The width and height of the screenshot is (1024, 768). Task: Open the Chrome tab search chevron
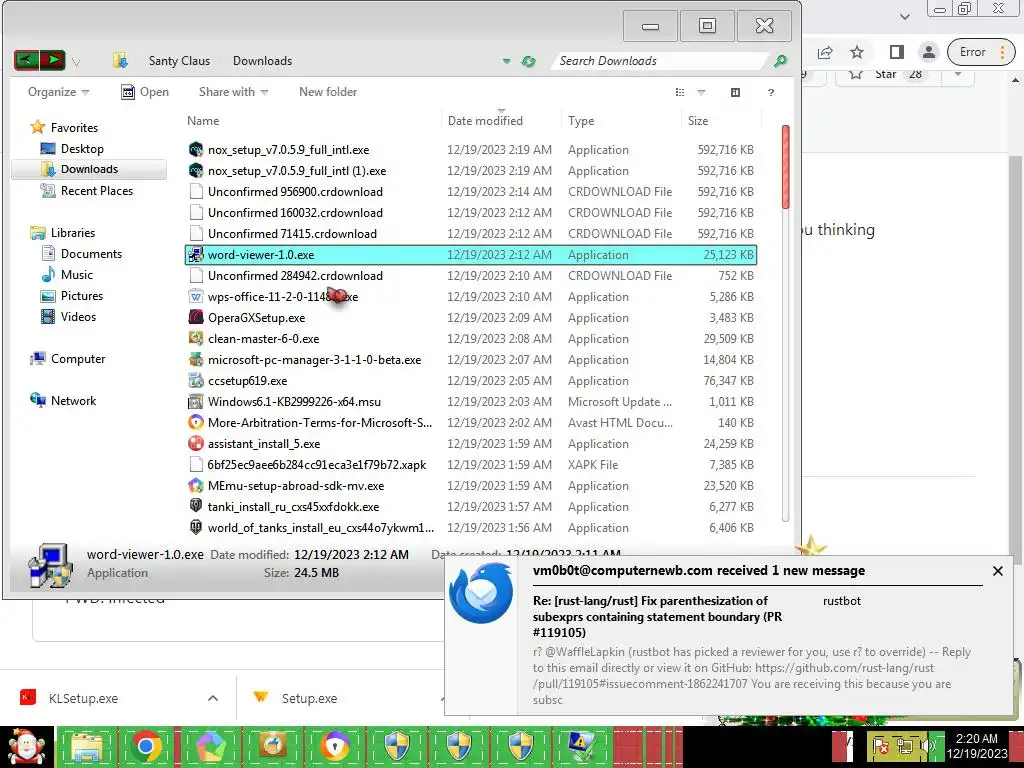tap(904, 16)
